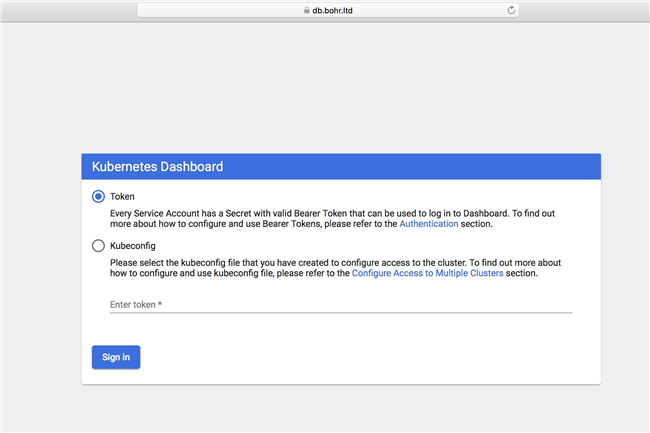Select the Kubeconfig radio button
The image size is (650, 433).
click(98, 246)
